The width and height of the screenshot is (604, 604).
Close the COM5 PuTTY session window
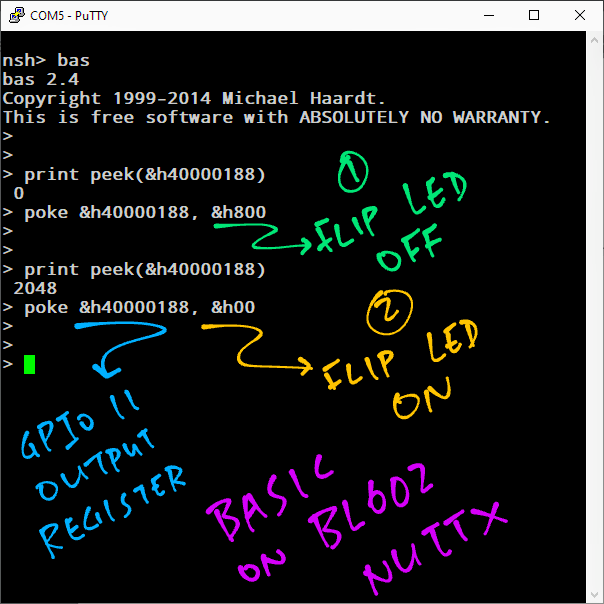coord(581,16)
